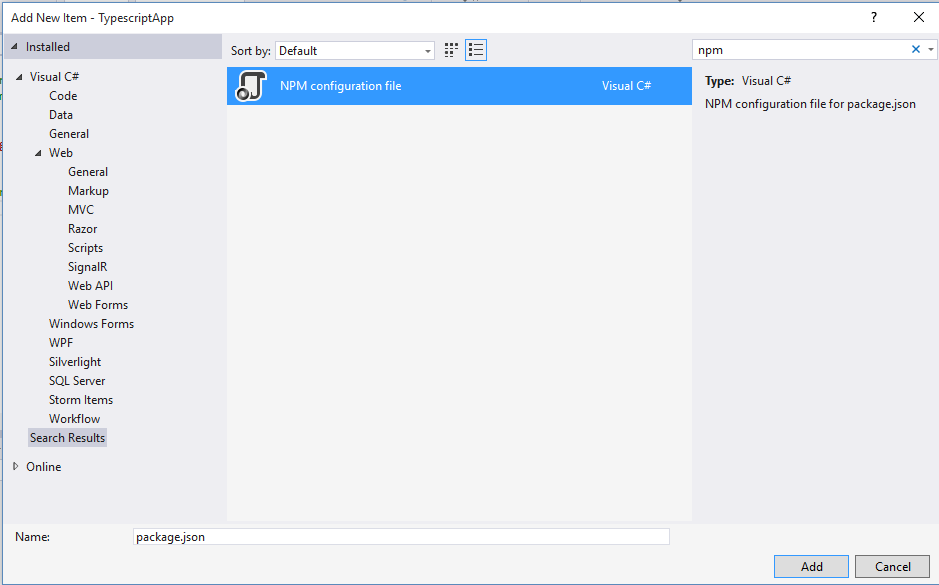Collapse the Web tree node
Screen dimensions: 939x585
click(38, 153)
